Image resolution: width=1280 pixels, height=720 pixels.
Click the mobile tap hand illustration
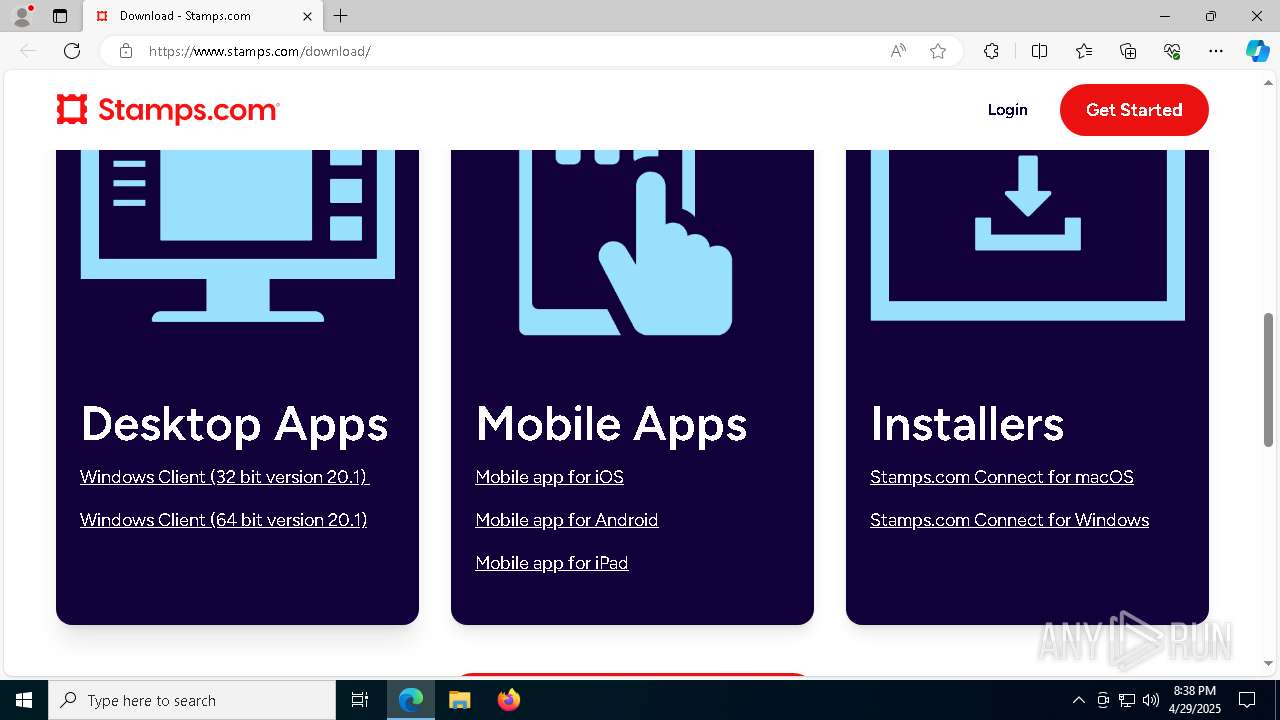pyautogui.click(x=627, y=243)
